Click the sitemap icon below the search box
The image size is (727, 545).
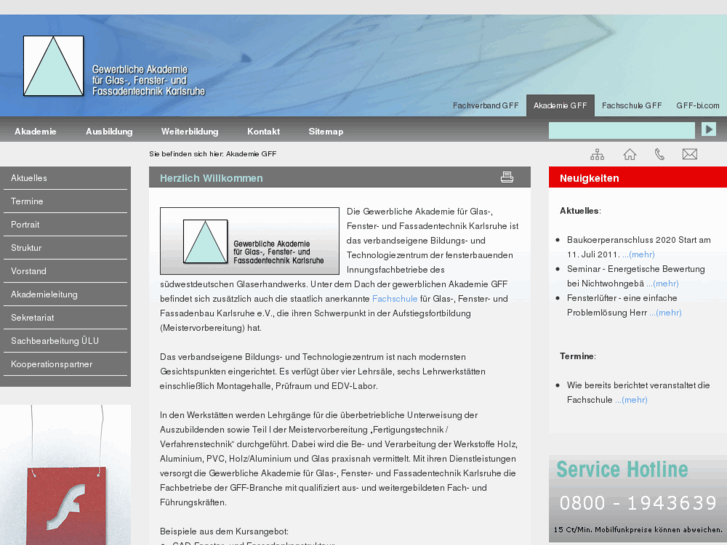597,154
